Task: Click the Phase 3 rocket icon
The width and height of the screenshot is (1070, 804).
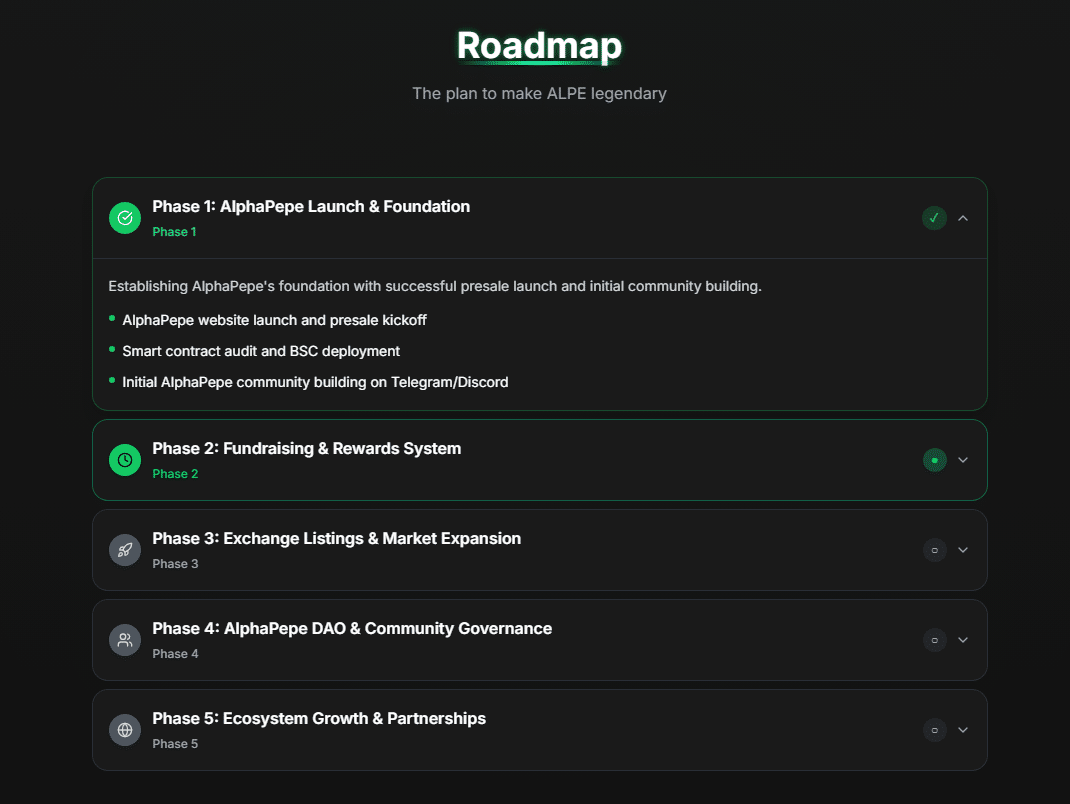Action: (x=125, y=550)
